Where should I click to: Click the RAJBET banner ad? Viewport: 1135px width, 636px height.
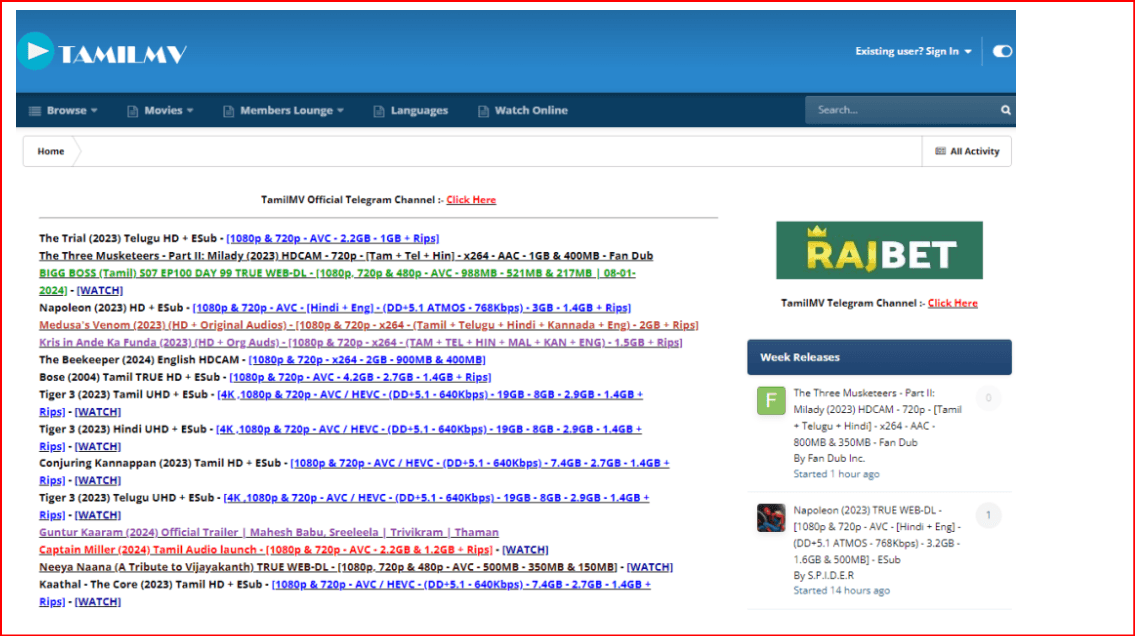[879, 250]
